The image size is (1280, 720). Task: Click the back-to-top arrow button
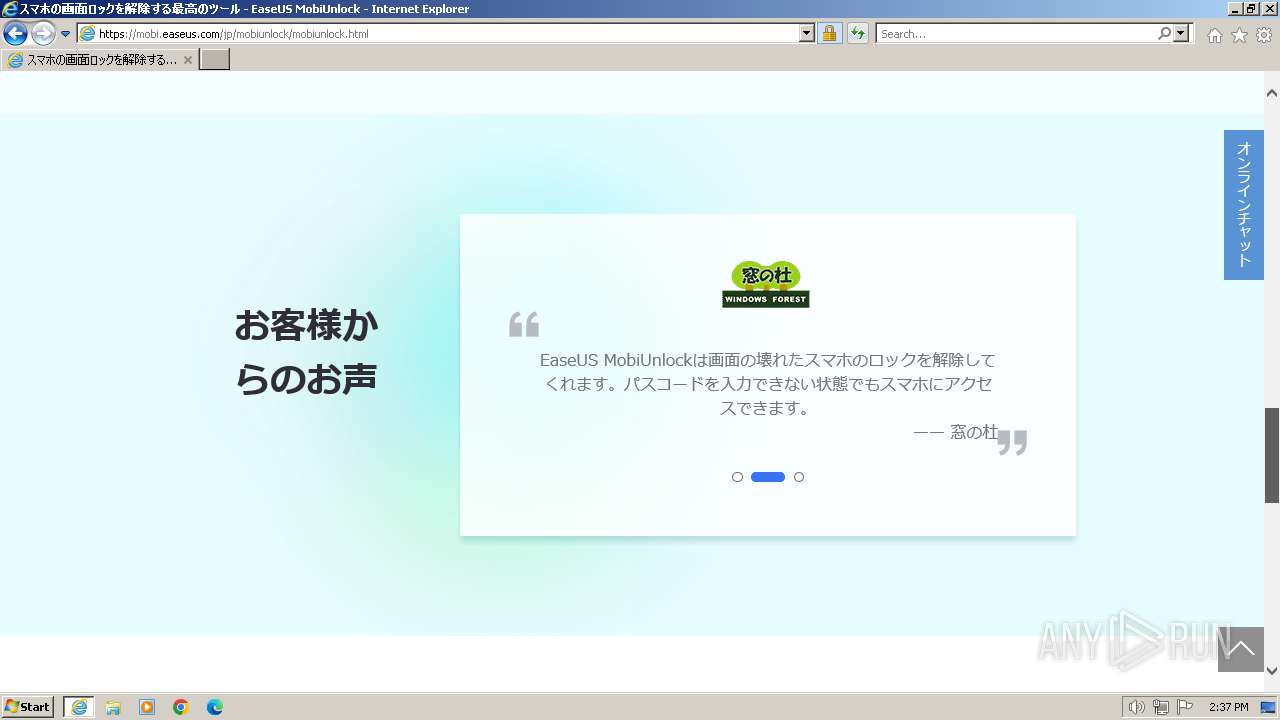pyautogui.click(x=1241, y=650)
